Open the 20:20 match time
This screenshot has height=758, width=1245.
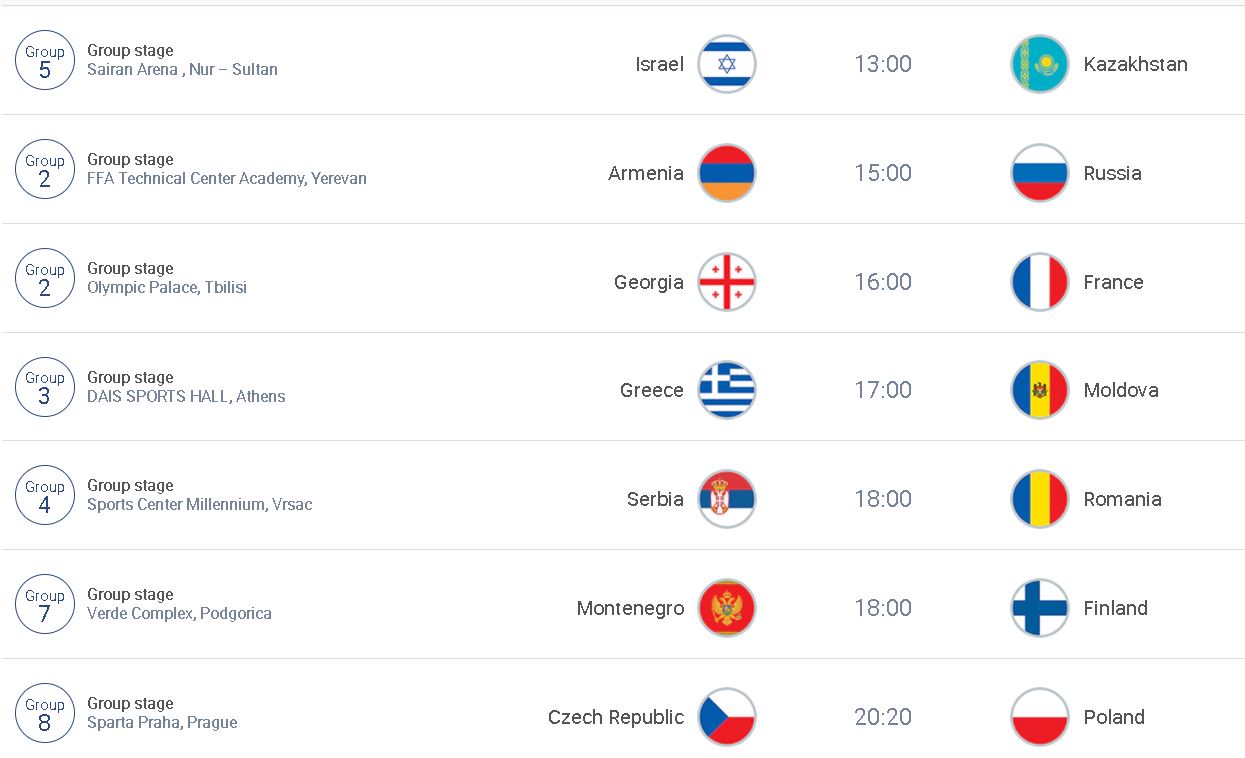tap(883, 717)
